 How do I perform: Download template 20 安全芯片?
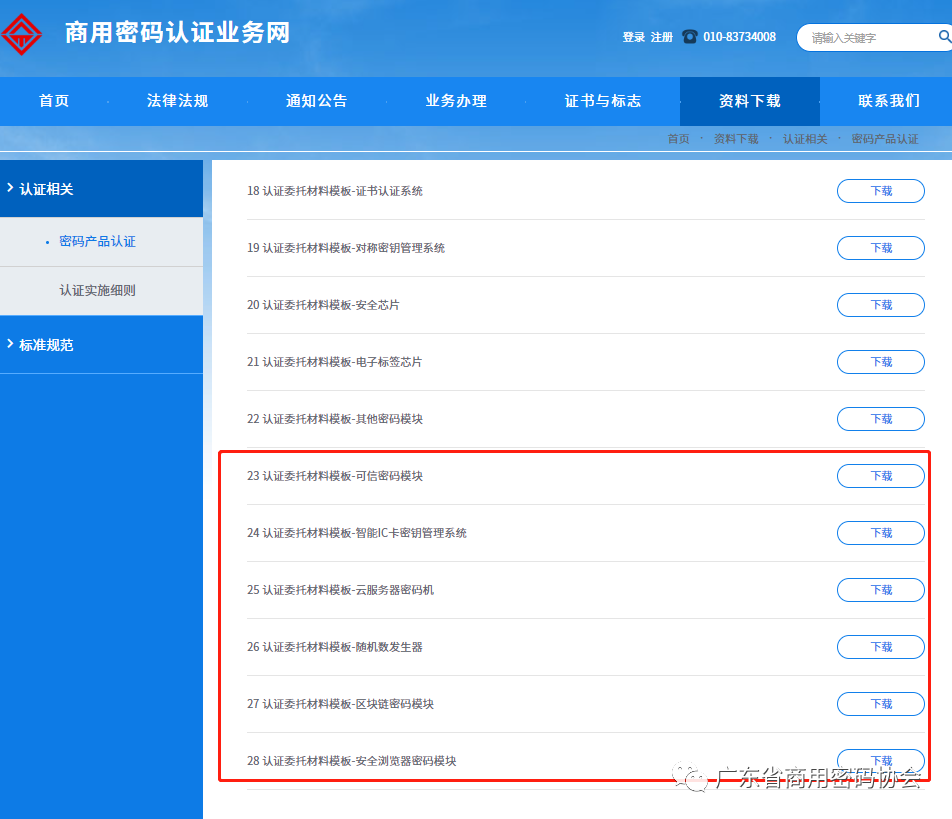pos(880,305)
